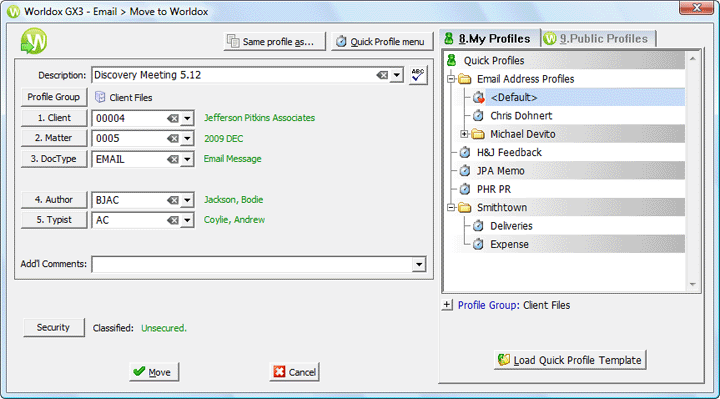Clear the Matter field with its eraser icon
Viewport: 720px width, 399px height.
[173, 138]
